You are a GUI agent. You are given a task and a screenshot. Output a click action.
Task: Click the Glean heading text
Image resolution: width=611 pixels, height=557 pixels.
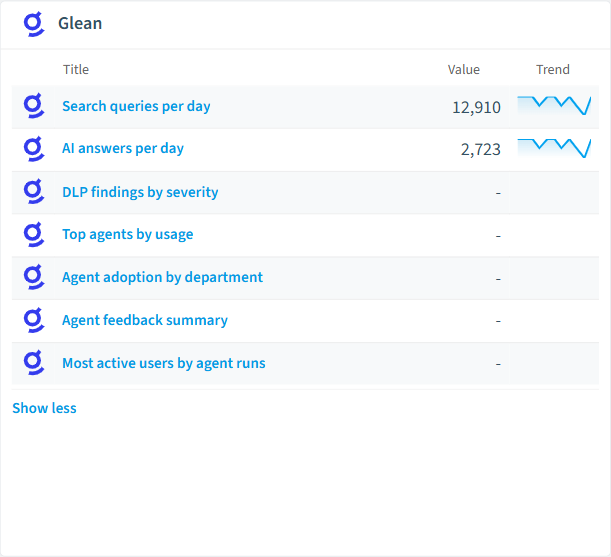pos(80,23)
